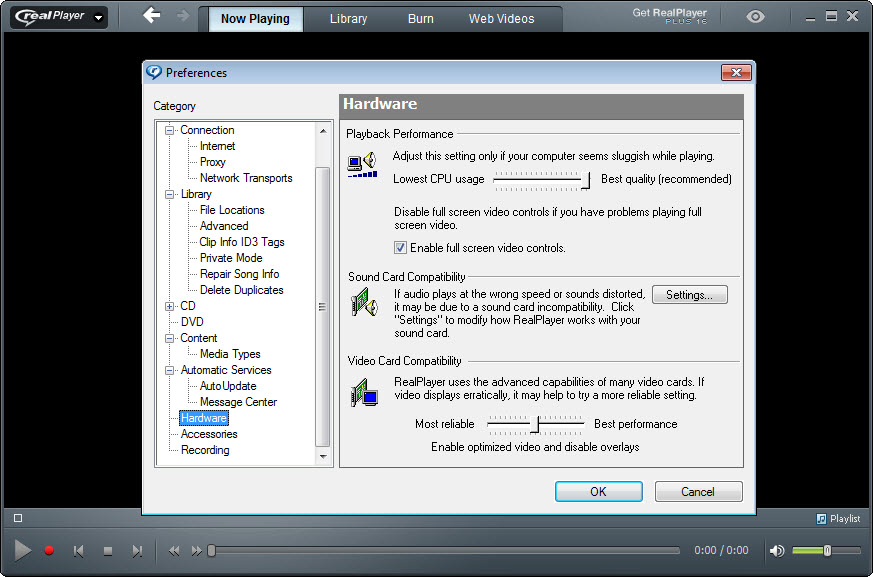Click the red Record button
The height and width of the screenshot is (577, 873).
[49, 551]
